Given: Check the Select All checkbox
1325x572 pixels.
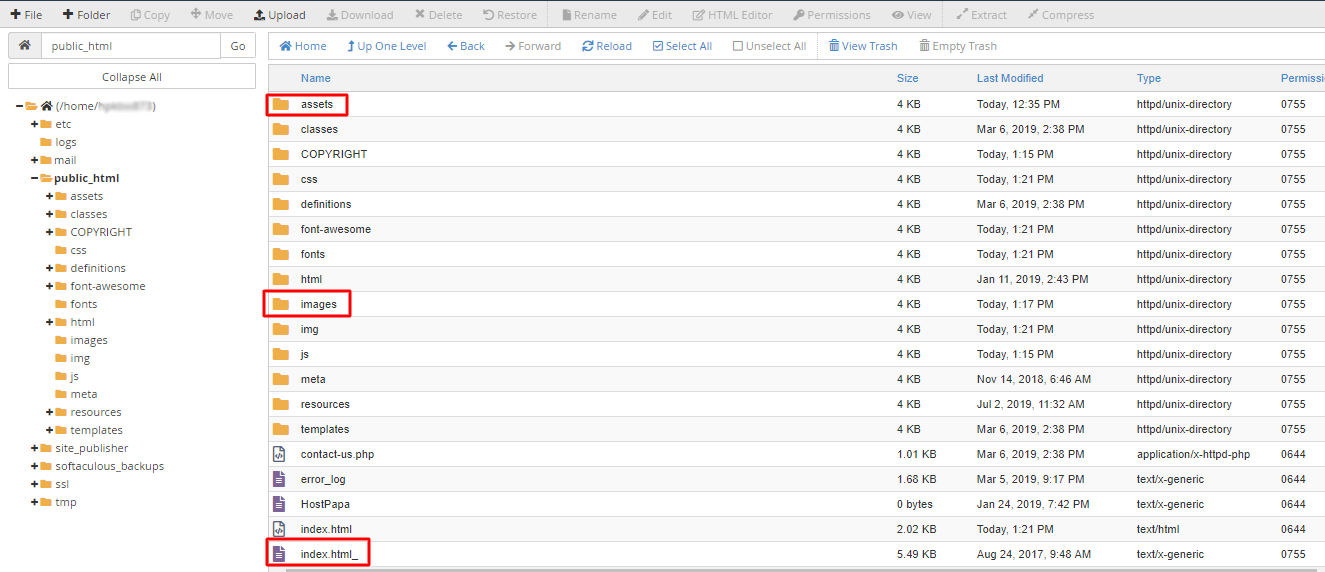Looking at the screenshot, I should coord(658,46).
